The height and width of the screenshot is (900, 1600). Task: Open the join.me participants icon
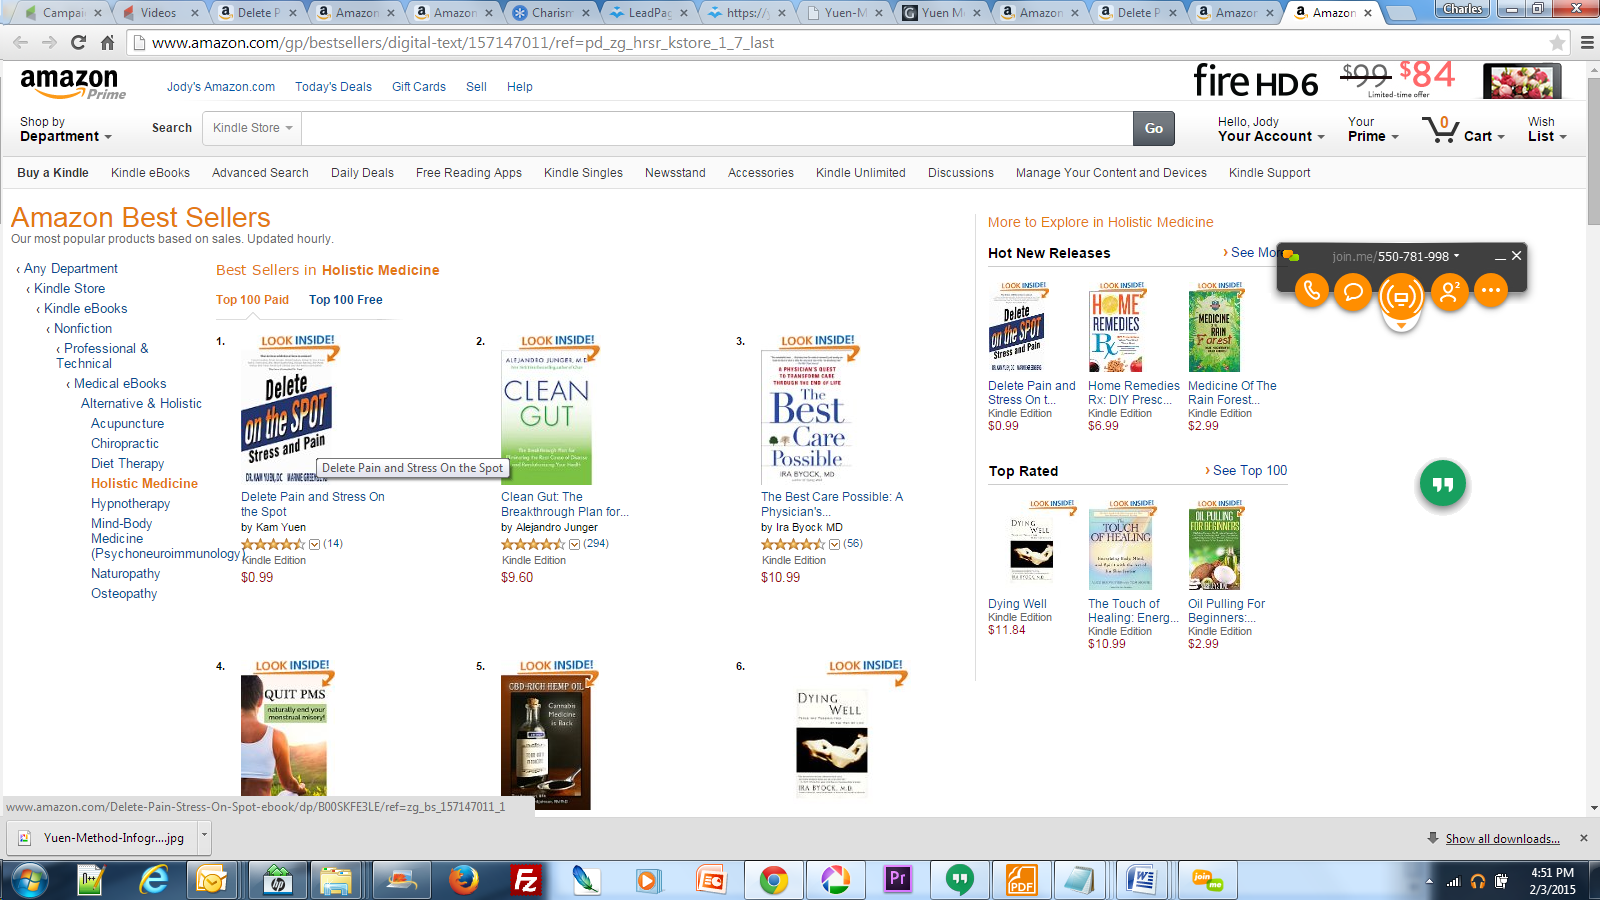pos(1449,292)
